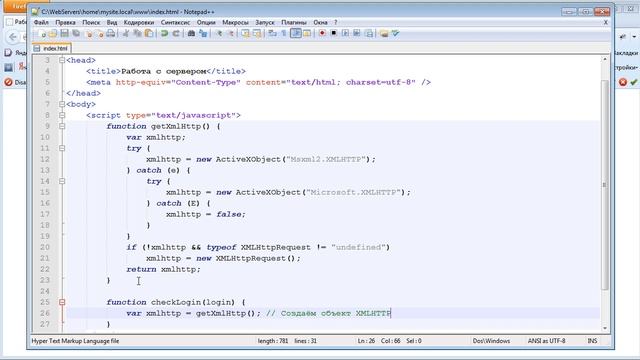The image size is (640, 360).
Task: Undo the last edit with the green arrow
Action: coord(164,33)
